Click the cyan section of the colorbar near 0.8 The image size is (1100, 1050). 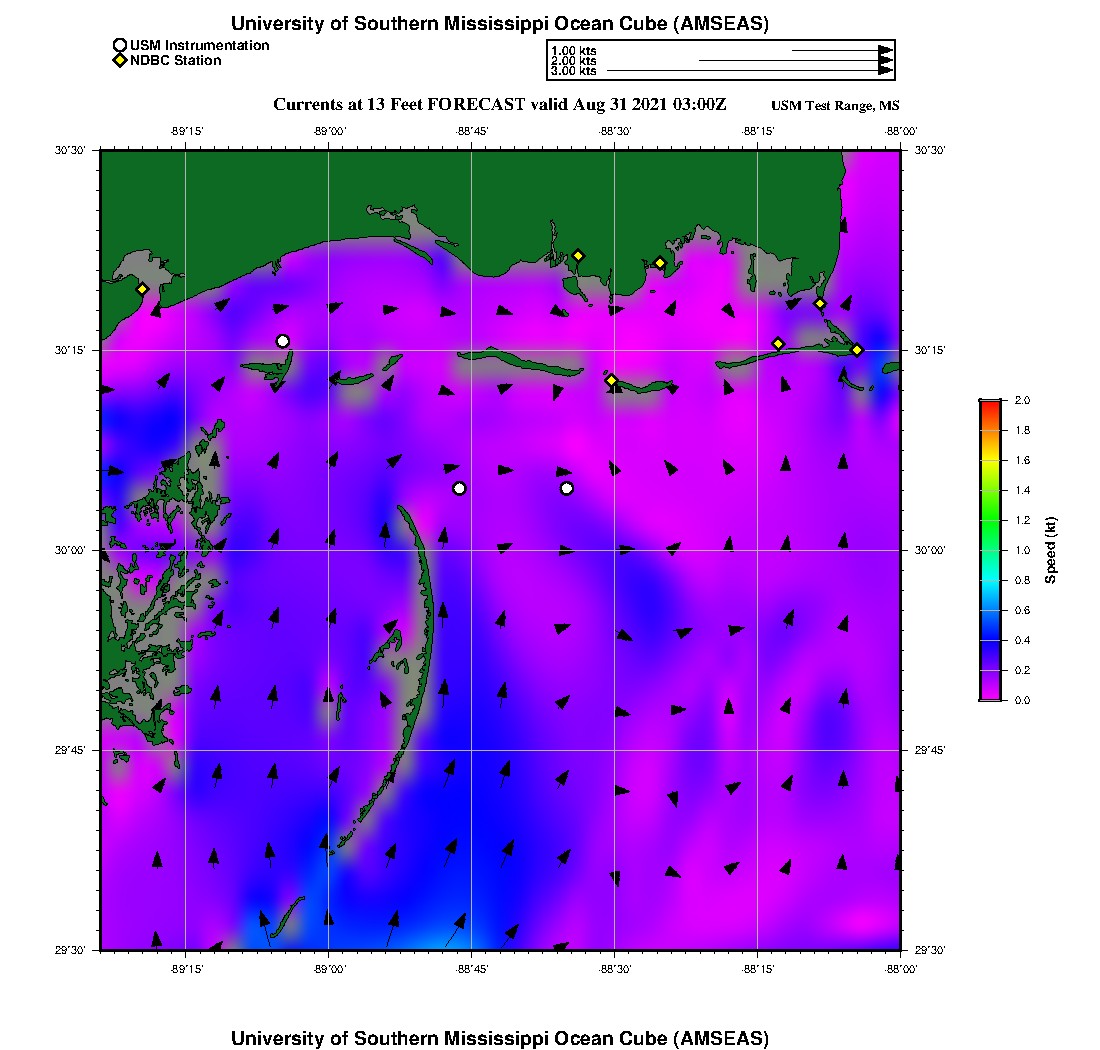tap(991, 580)
